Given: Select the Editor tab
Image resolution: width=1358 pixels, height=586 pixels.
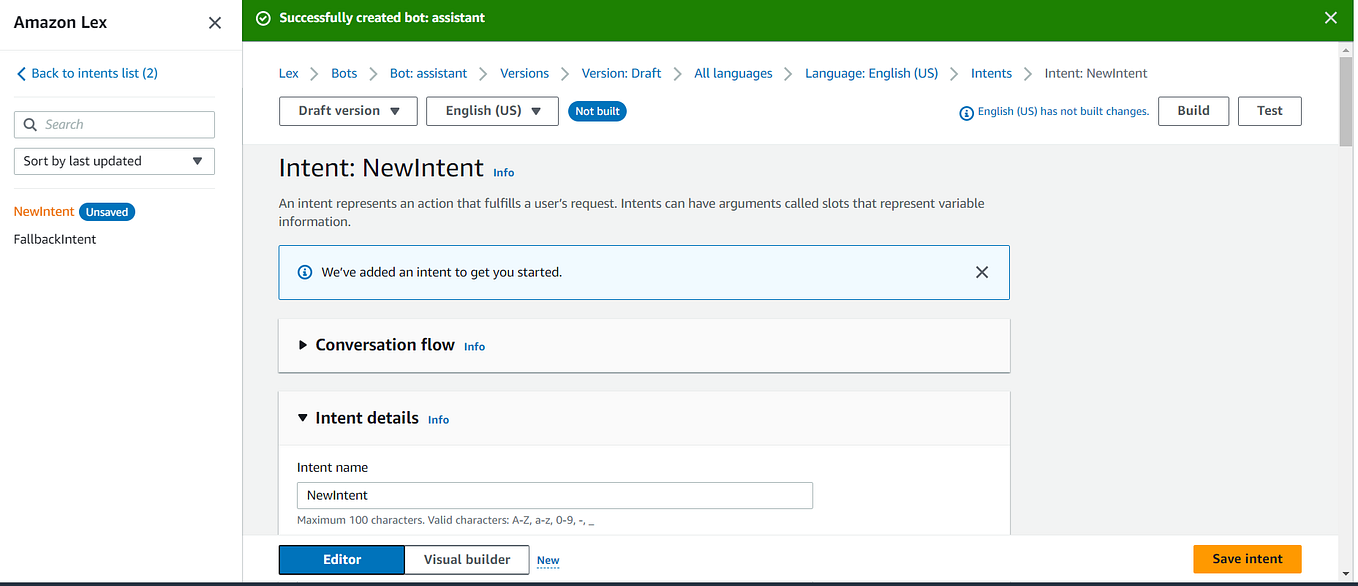Looking at the screenshot, I should pyautogui.click(x=341, y=559).
